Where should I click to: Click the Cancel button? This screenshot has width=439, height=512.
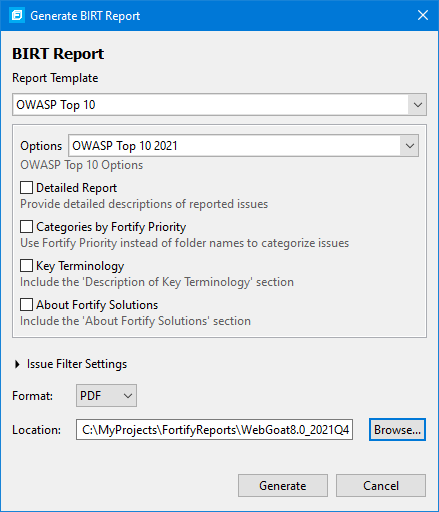381,486
